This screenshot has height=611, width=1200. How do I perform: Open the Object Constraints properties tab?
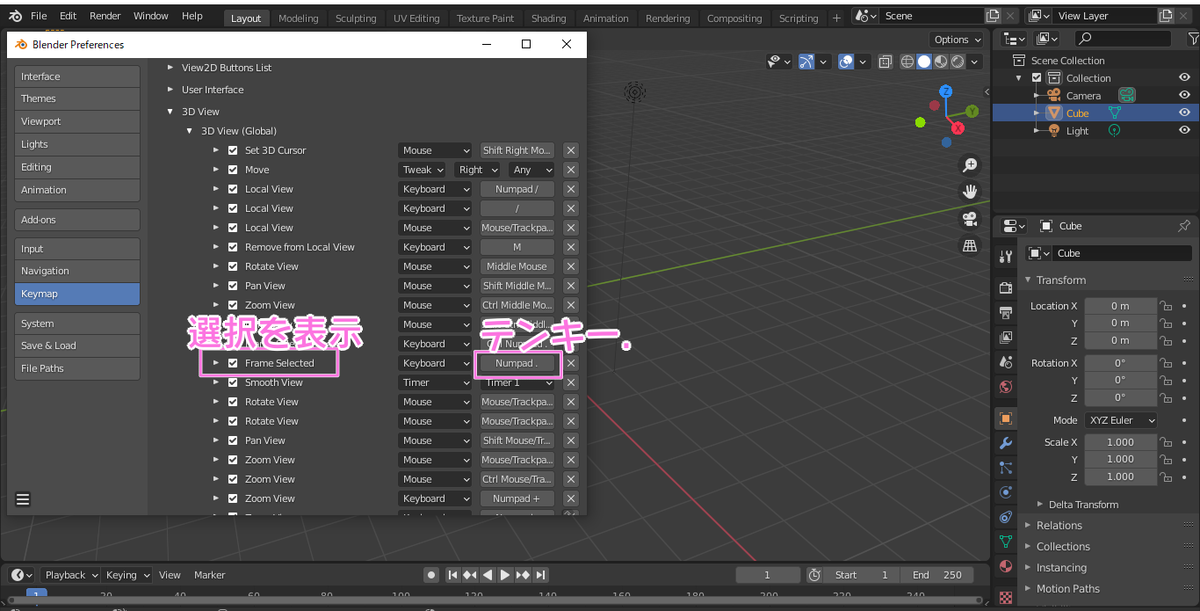pos(1006,517)
